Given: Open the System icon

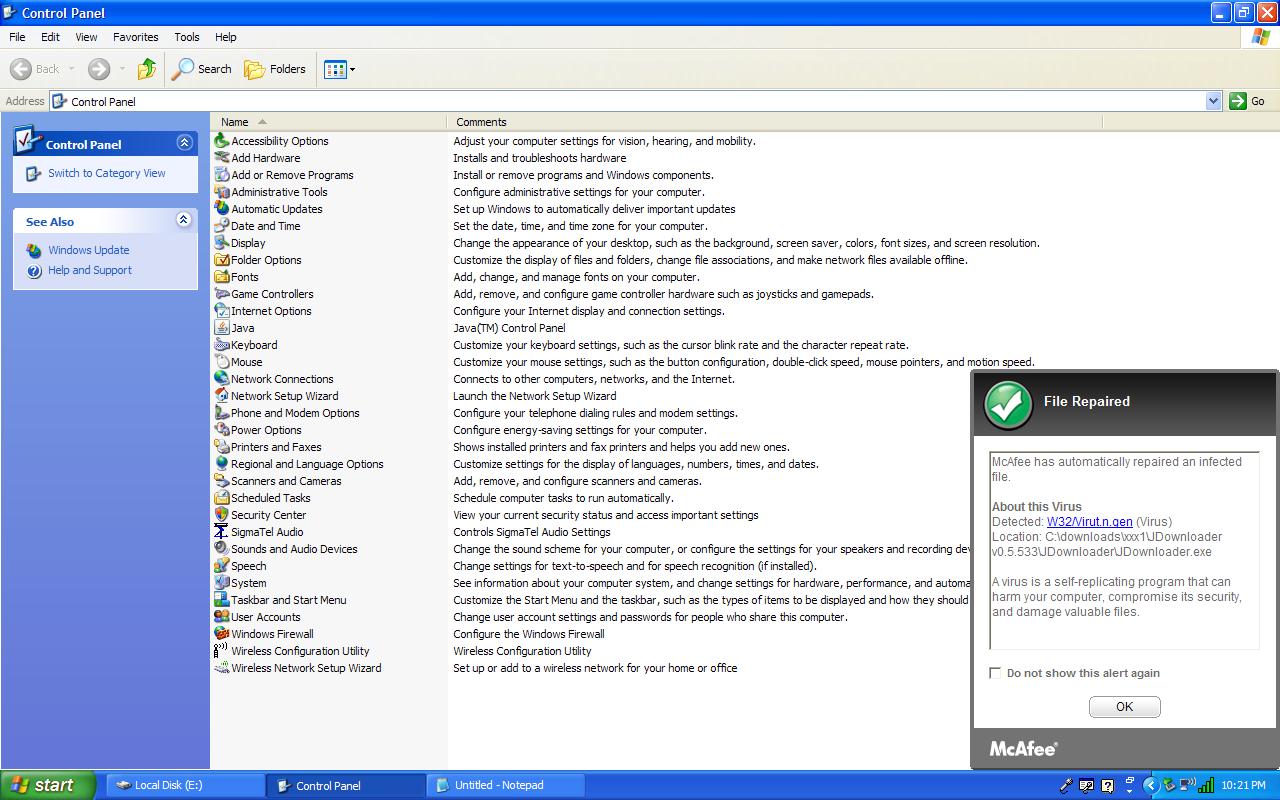Looking at the screenshot, I should pos(222,583).
